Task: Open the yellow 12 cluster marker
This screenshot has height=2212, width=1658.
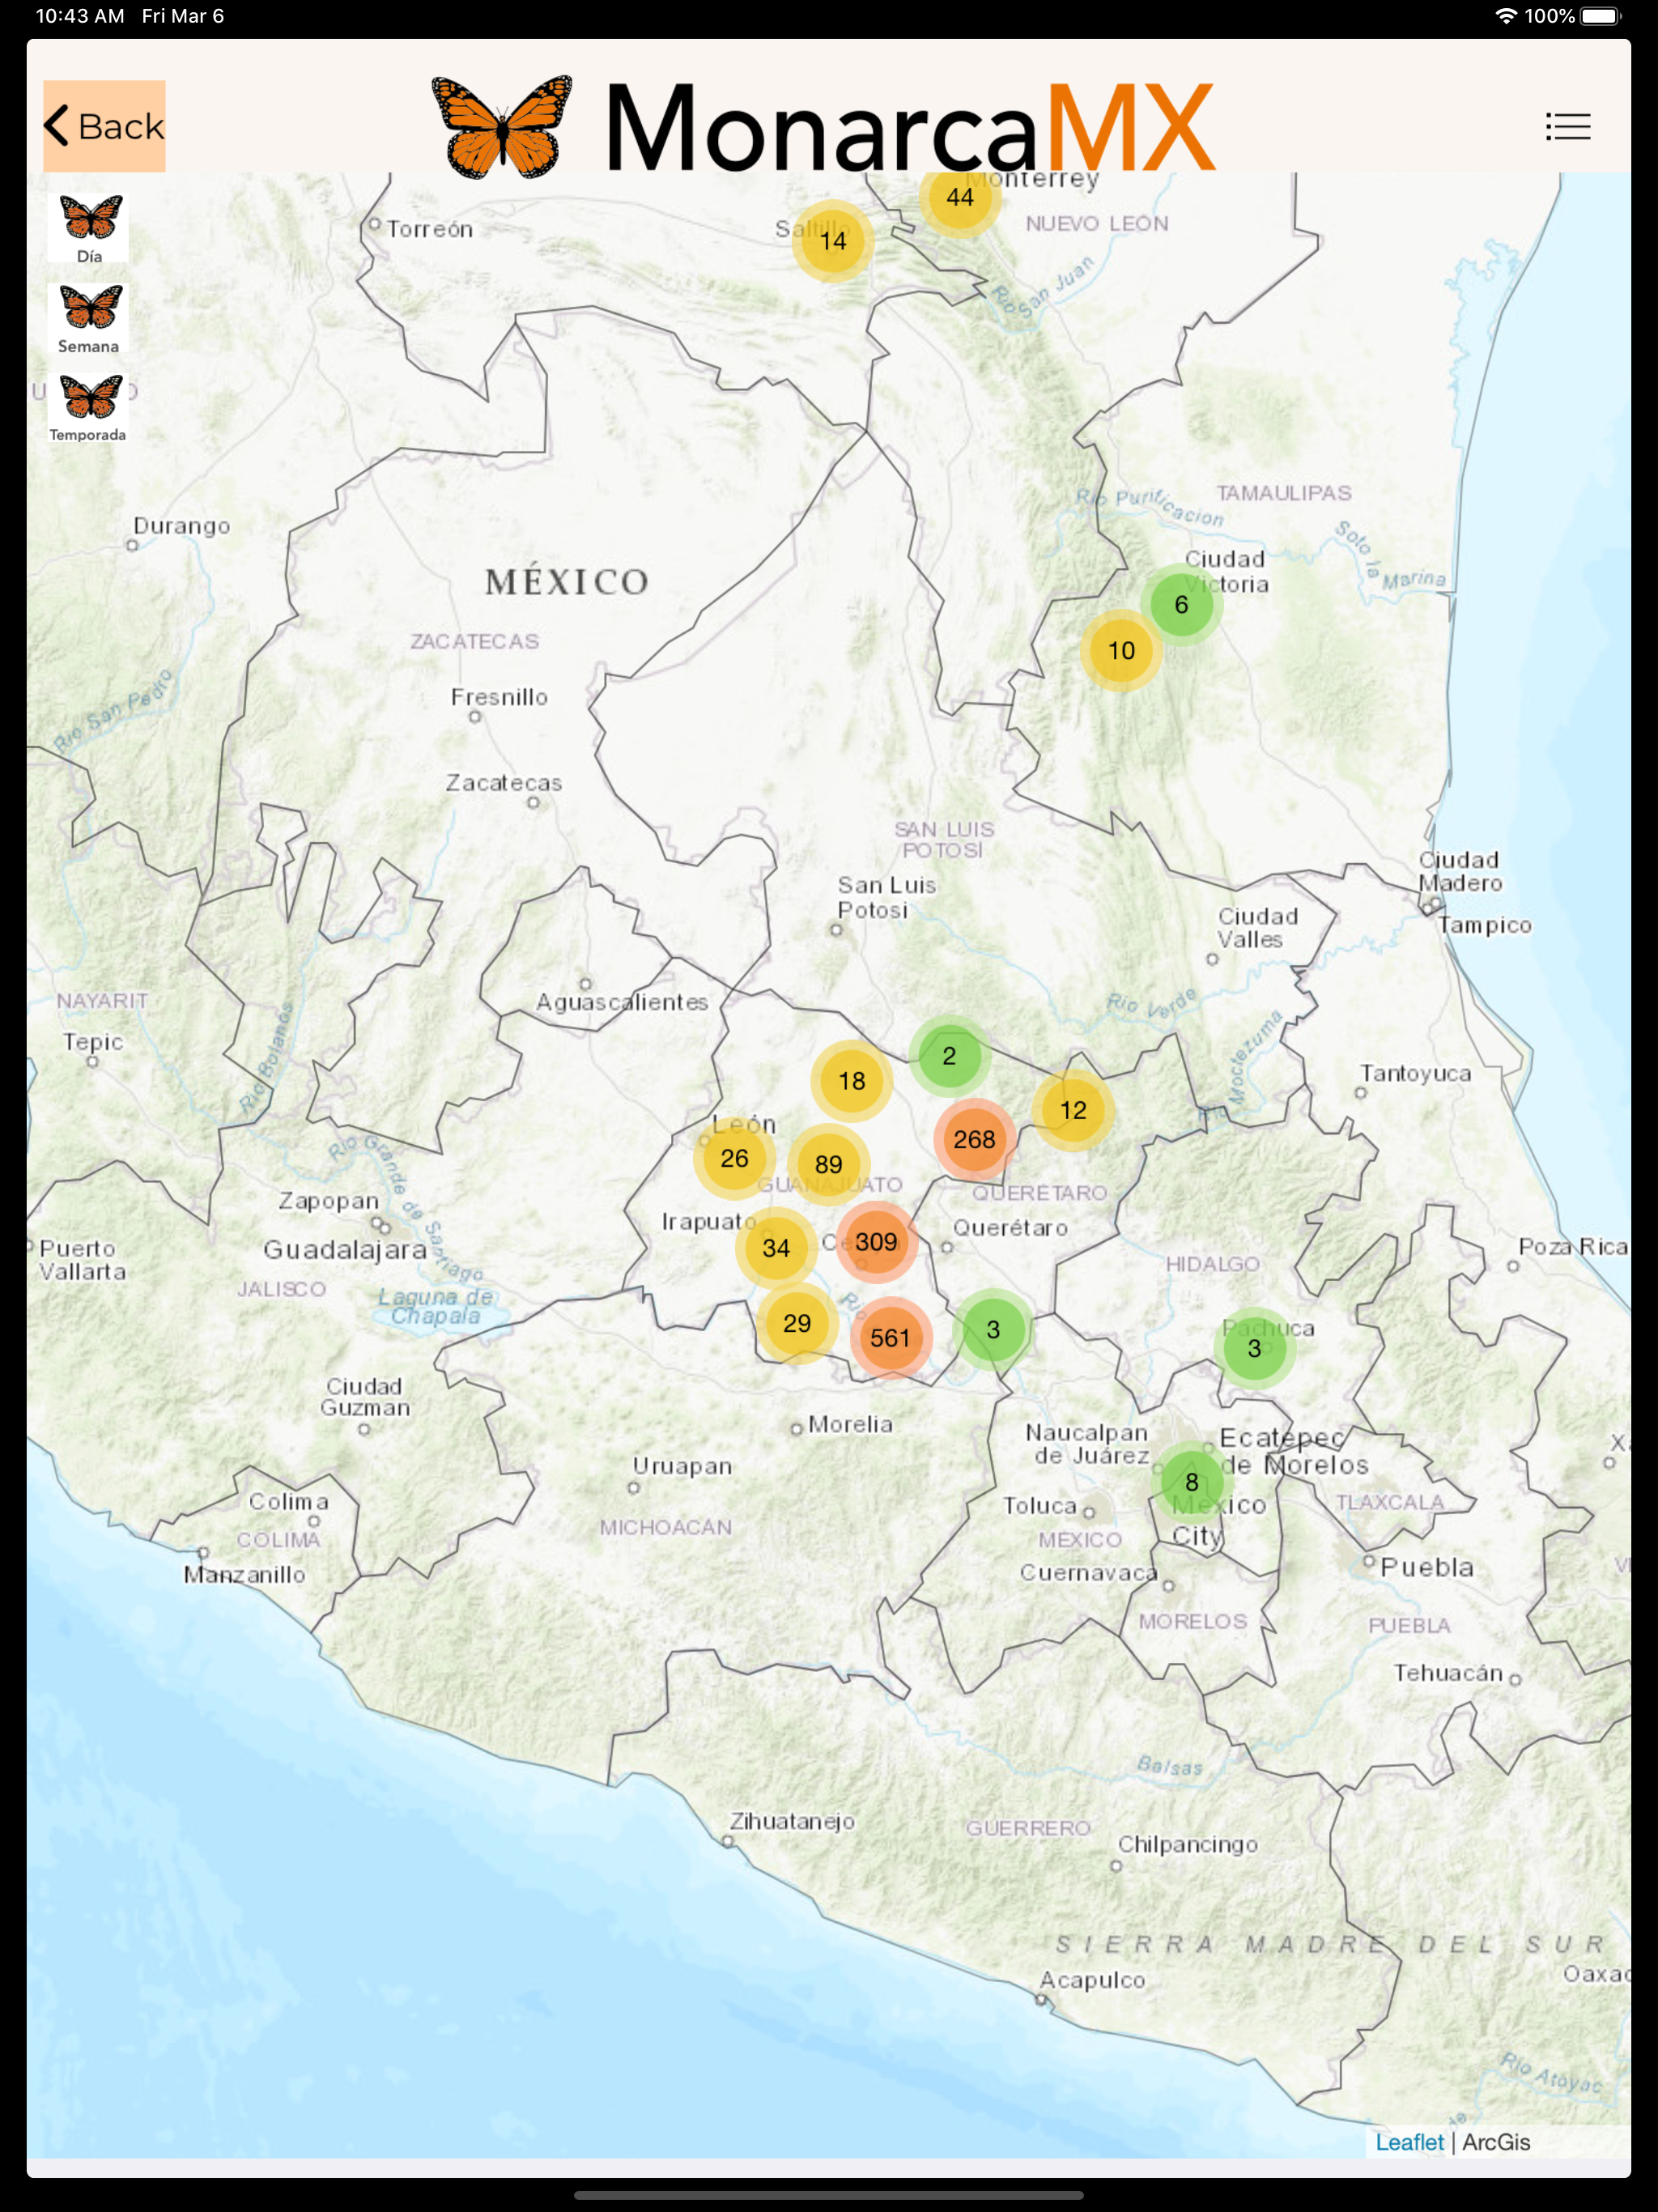Action: [x=1073, y=1109]
